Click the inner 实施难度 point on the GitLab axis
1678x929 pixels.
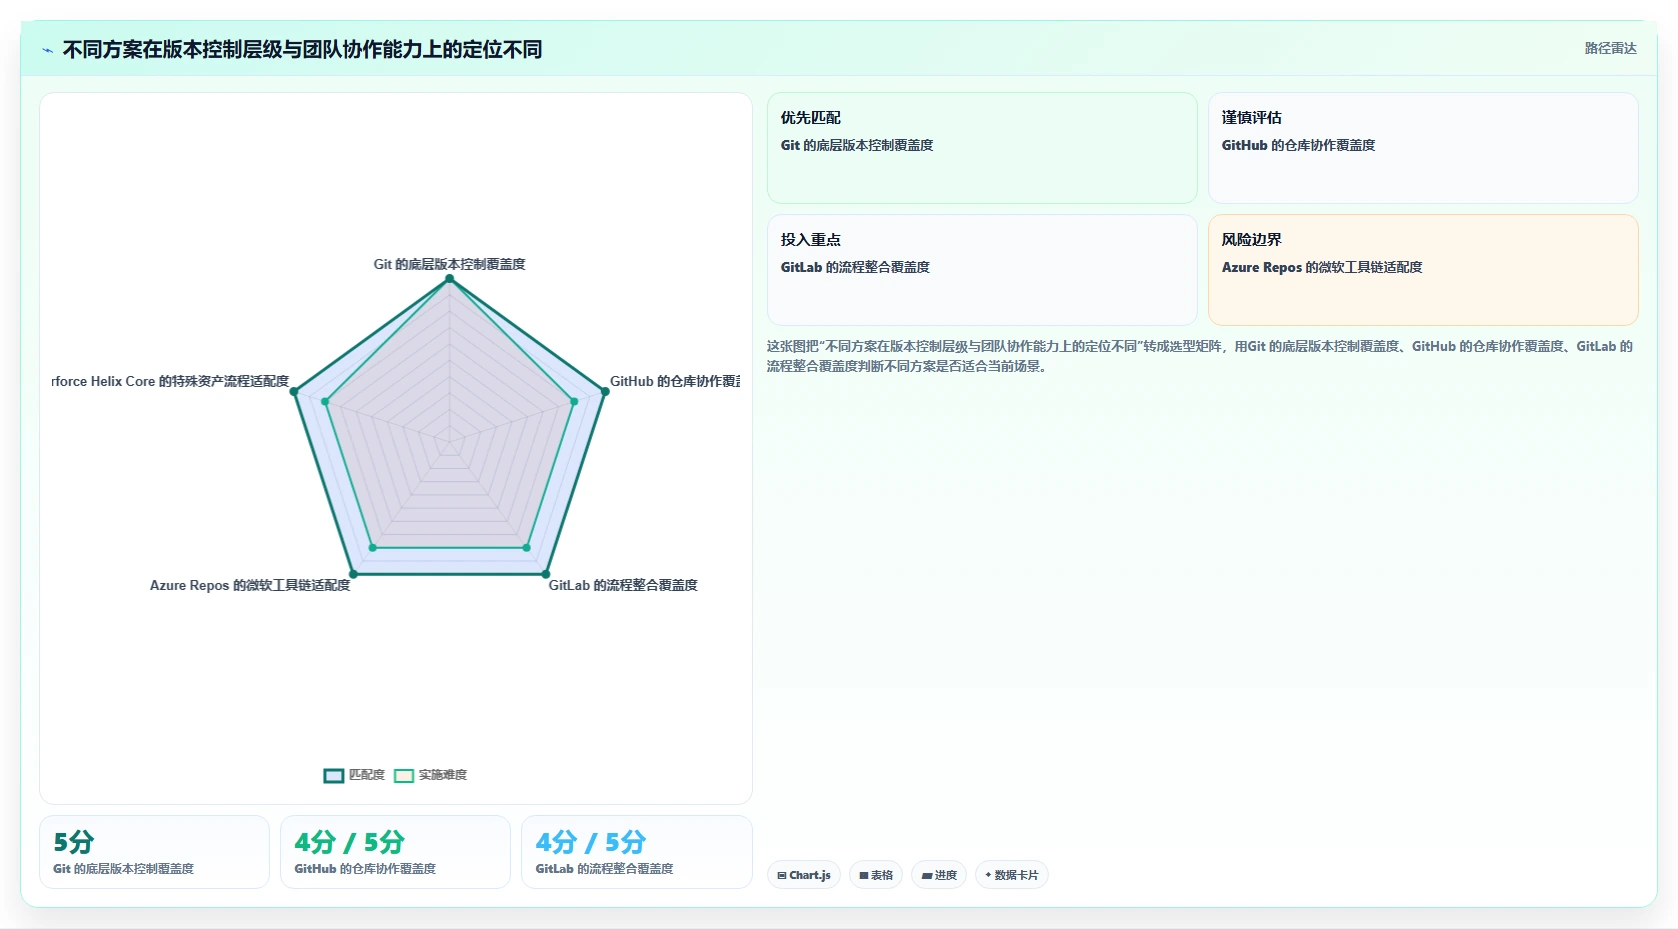coord(527,548)
